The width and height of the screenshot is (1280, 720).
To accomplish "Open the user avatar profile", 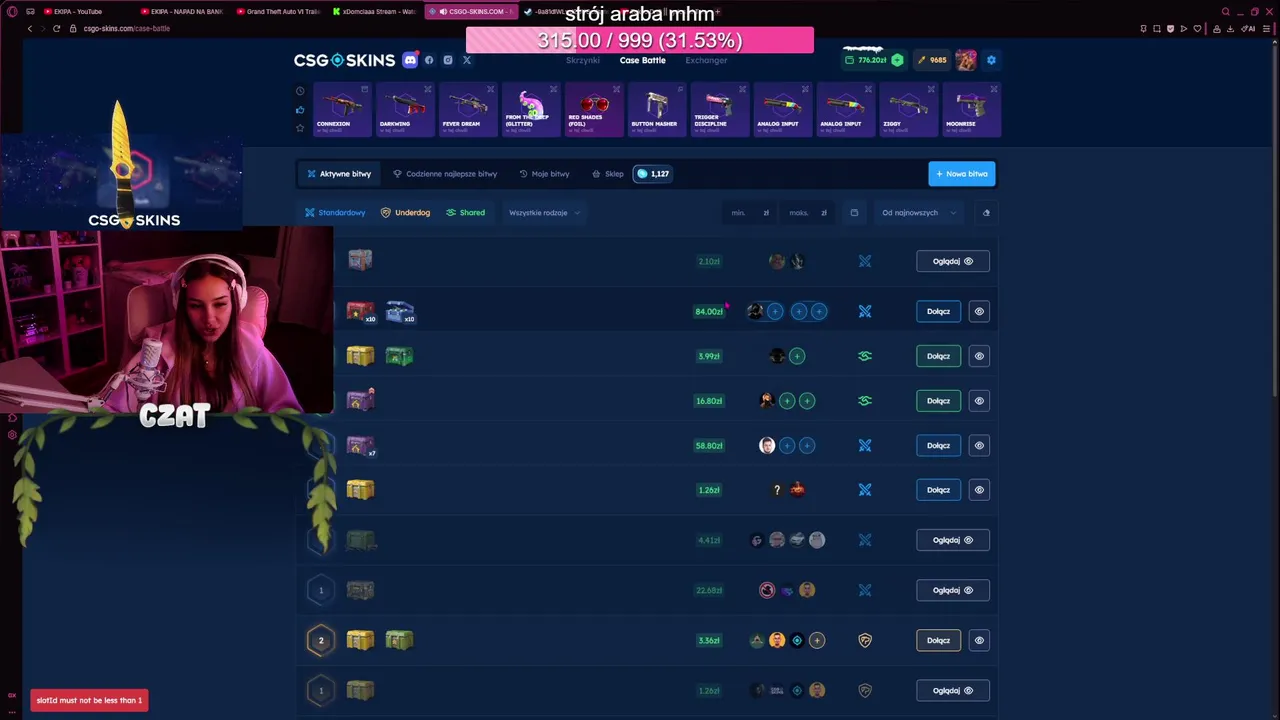I will tap(965, 60).
